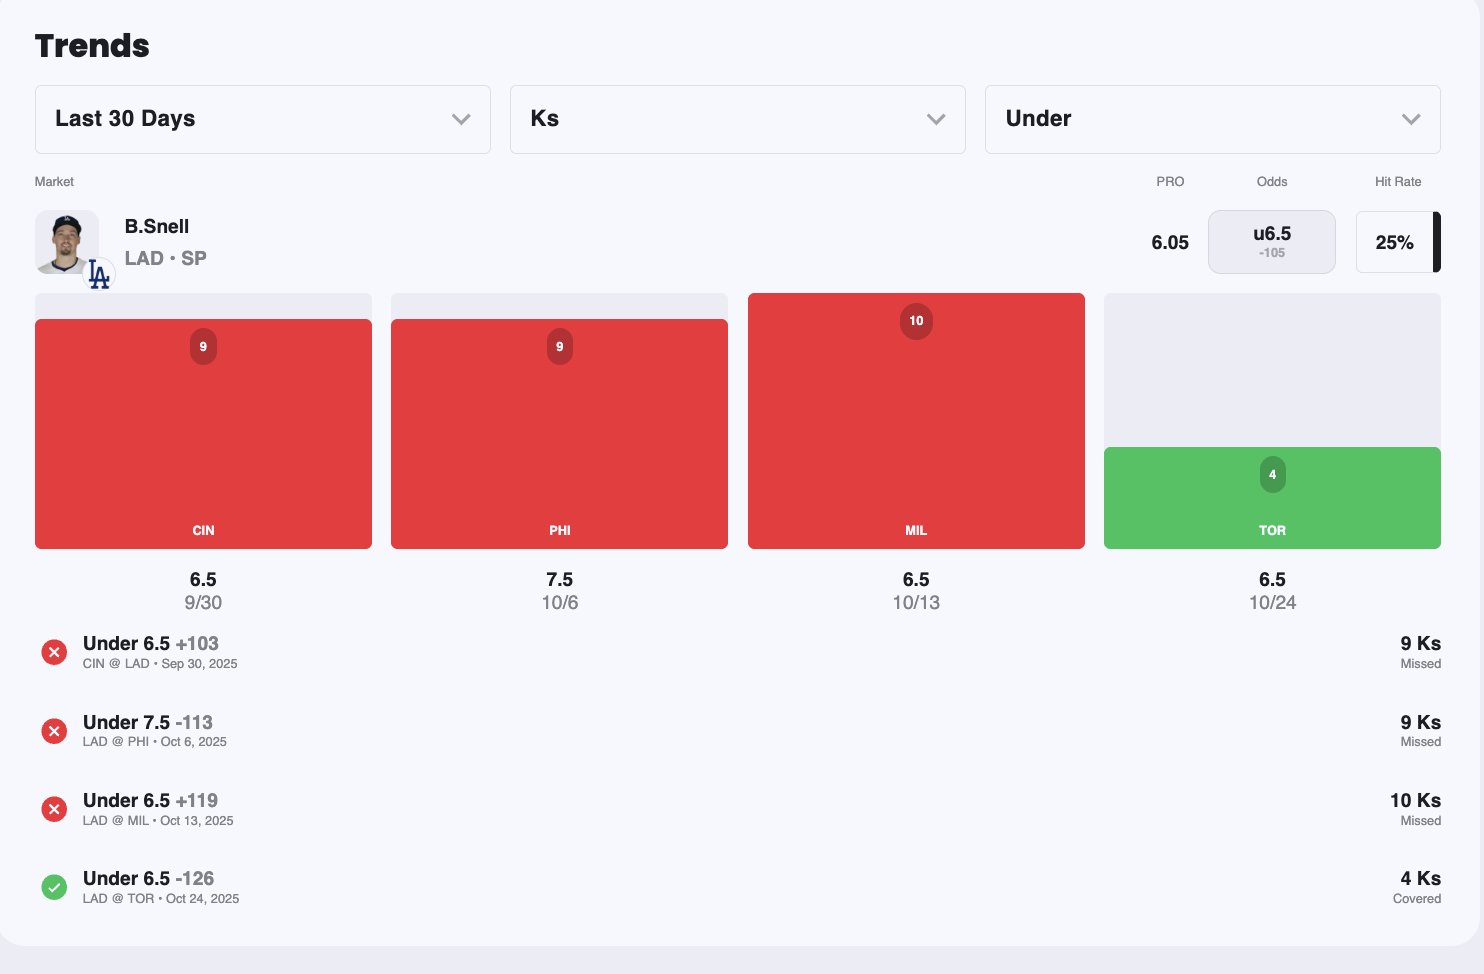Expand the Under selection dropdown
The width and height of the screenshot is (1484, 974).
pos(1212,119)
